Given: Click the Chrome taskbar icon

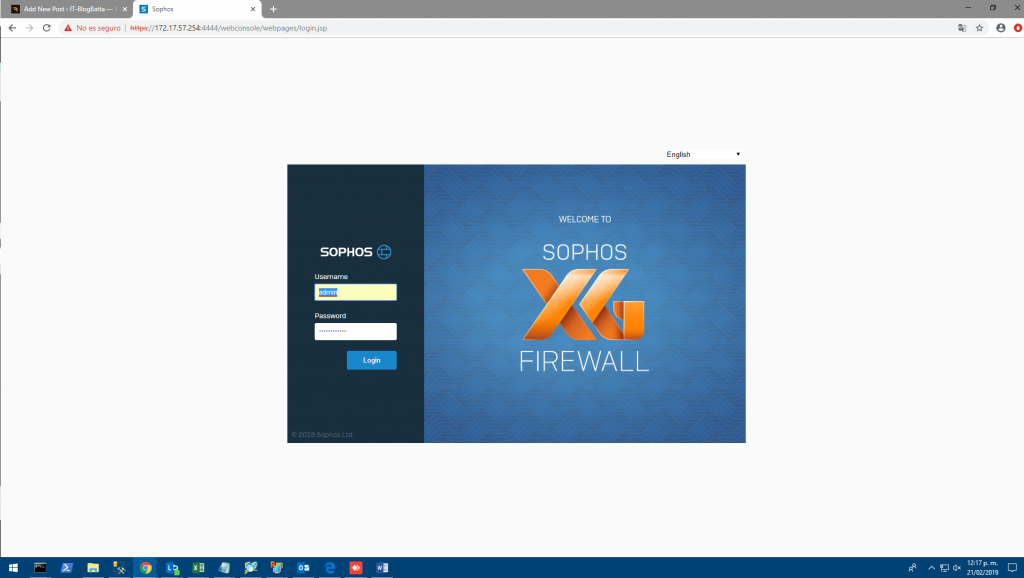Looking at the screenshot, I should [146, 568].
